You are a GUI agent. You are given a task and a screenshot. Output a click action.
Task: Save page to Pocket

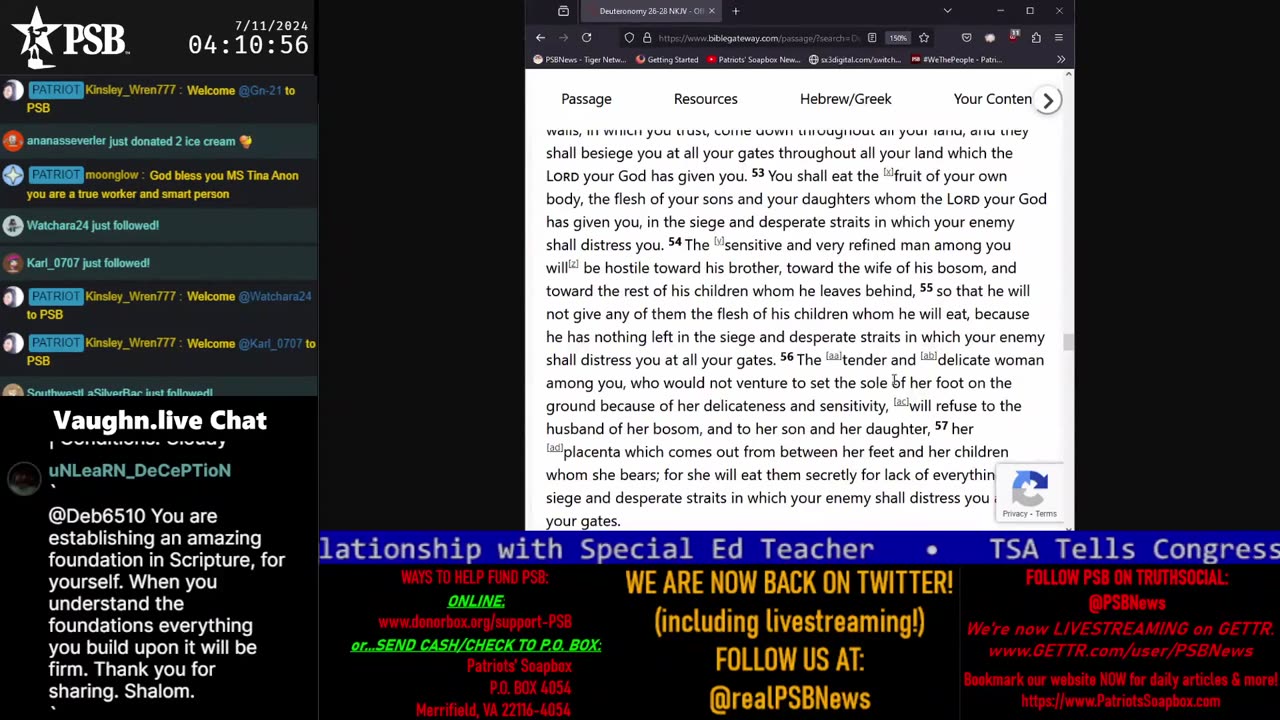tap(966, 38)
